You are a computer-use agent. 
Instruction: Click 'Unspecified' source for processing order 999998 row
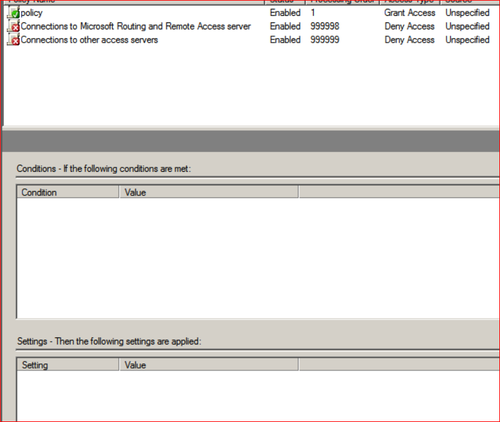[467, 26]
